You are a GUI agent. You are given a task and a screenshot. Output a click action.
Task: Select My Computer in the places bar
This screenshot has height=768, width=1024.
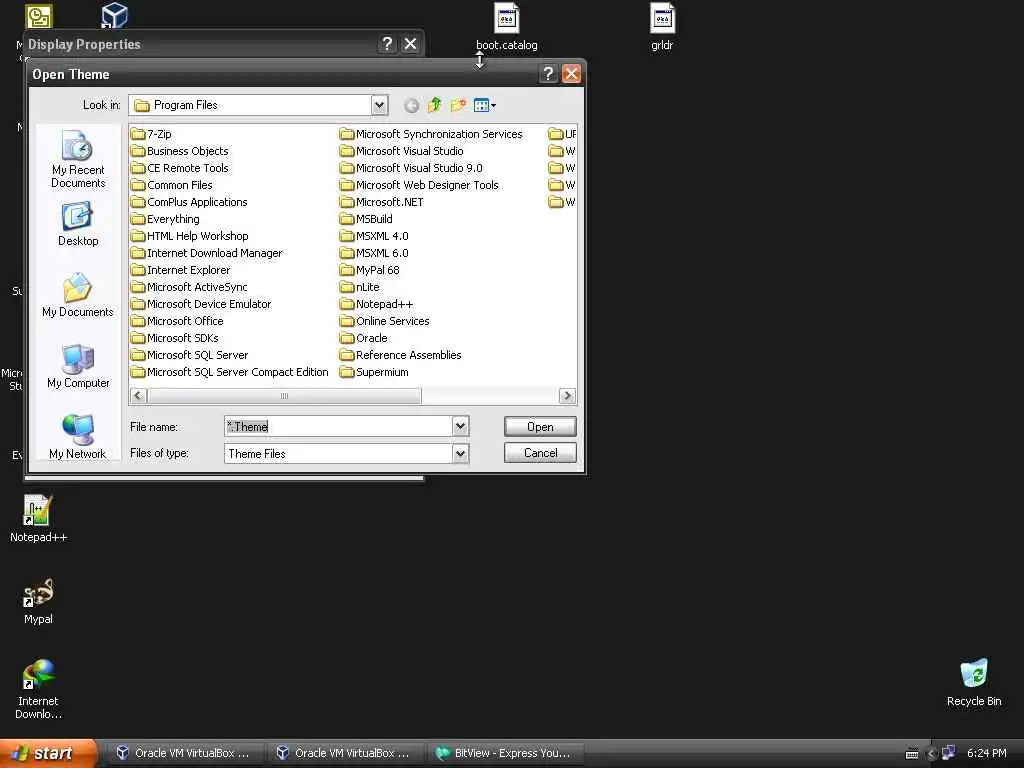pos(78,366)
